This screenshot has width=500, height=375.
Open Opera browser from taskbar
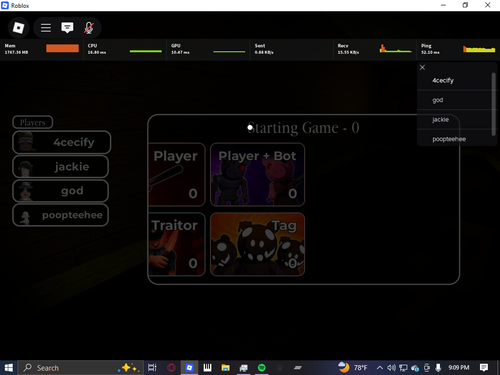171,368
